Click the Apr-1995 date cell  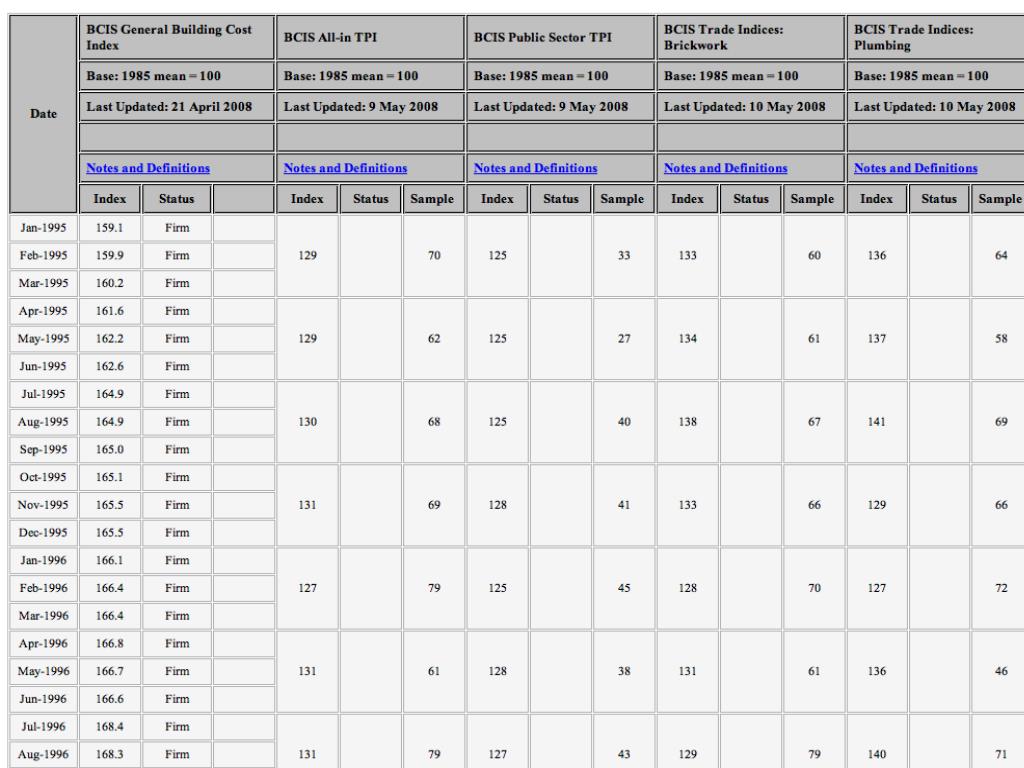click(x=43, y=311)
